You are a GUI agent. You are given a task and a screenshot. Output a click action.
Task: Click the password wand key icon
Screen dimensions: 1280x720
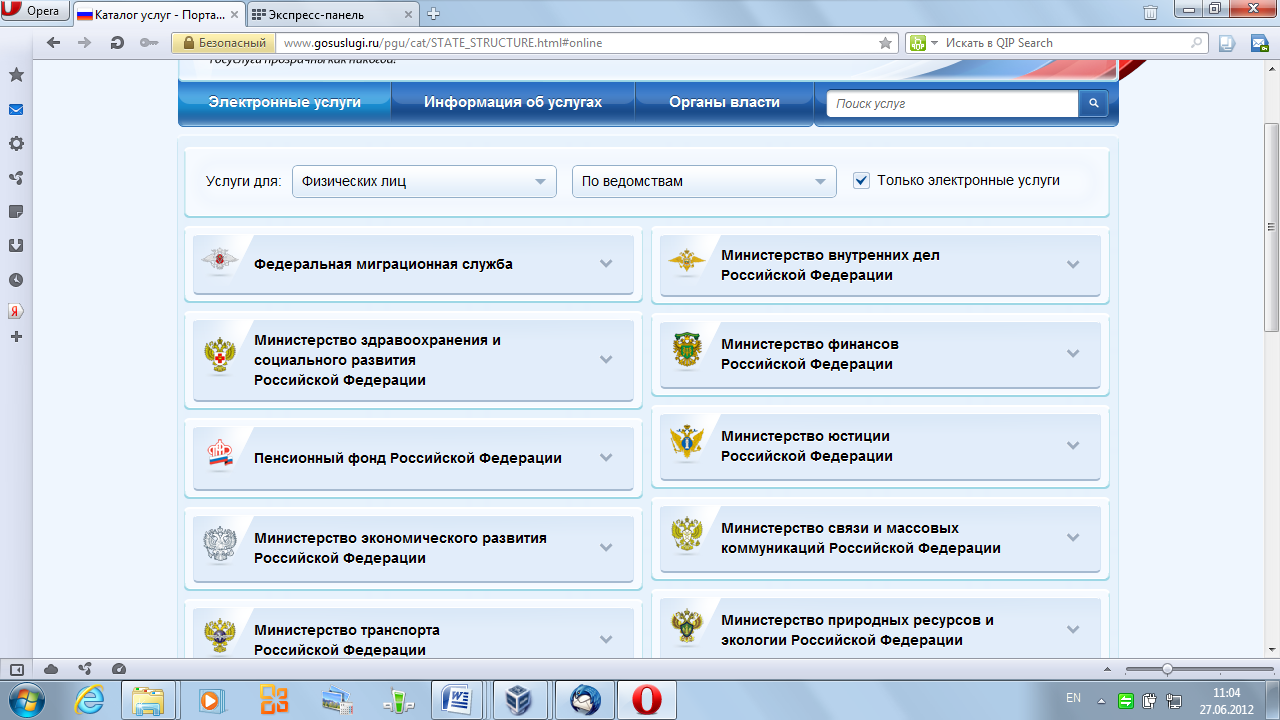click(149, 43)
